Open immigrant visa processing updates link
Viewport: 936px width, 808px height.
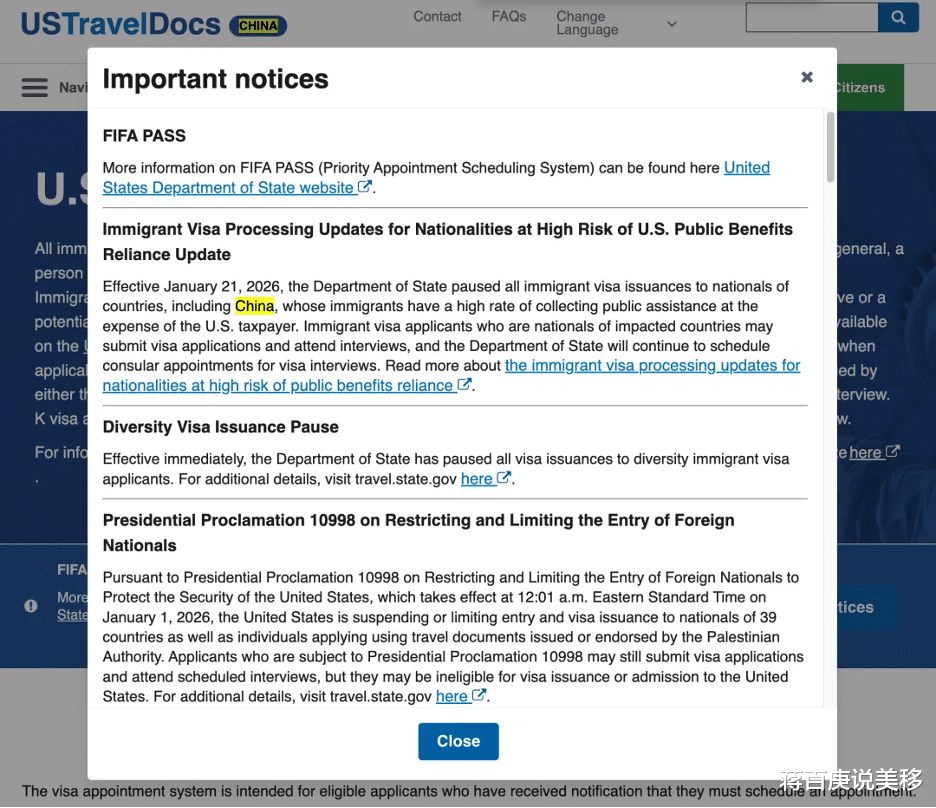click(x=451, y=375)
